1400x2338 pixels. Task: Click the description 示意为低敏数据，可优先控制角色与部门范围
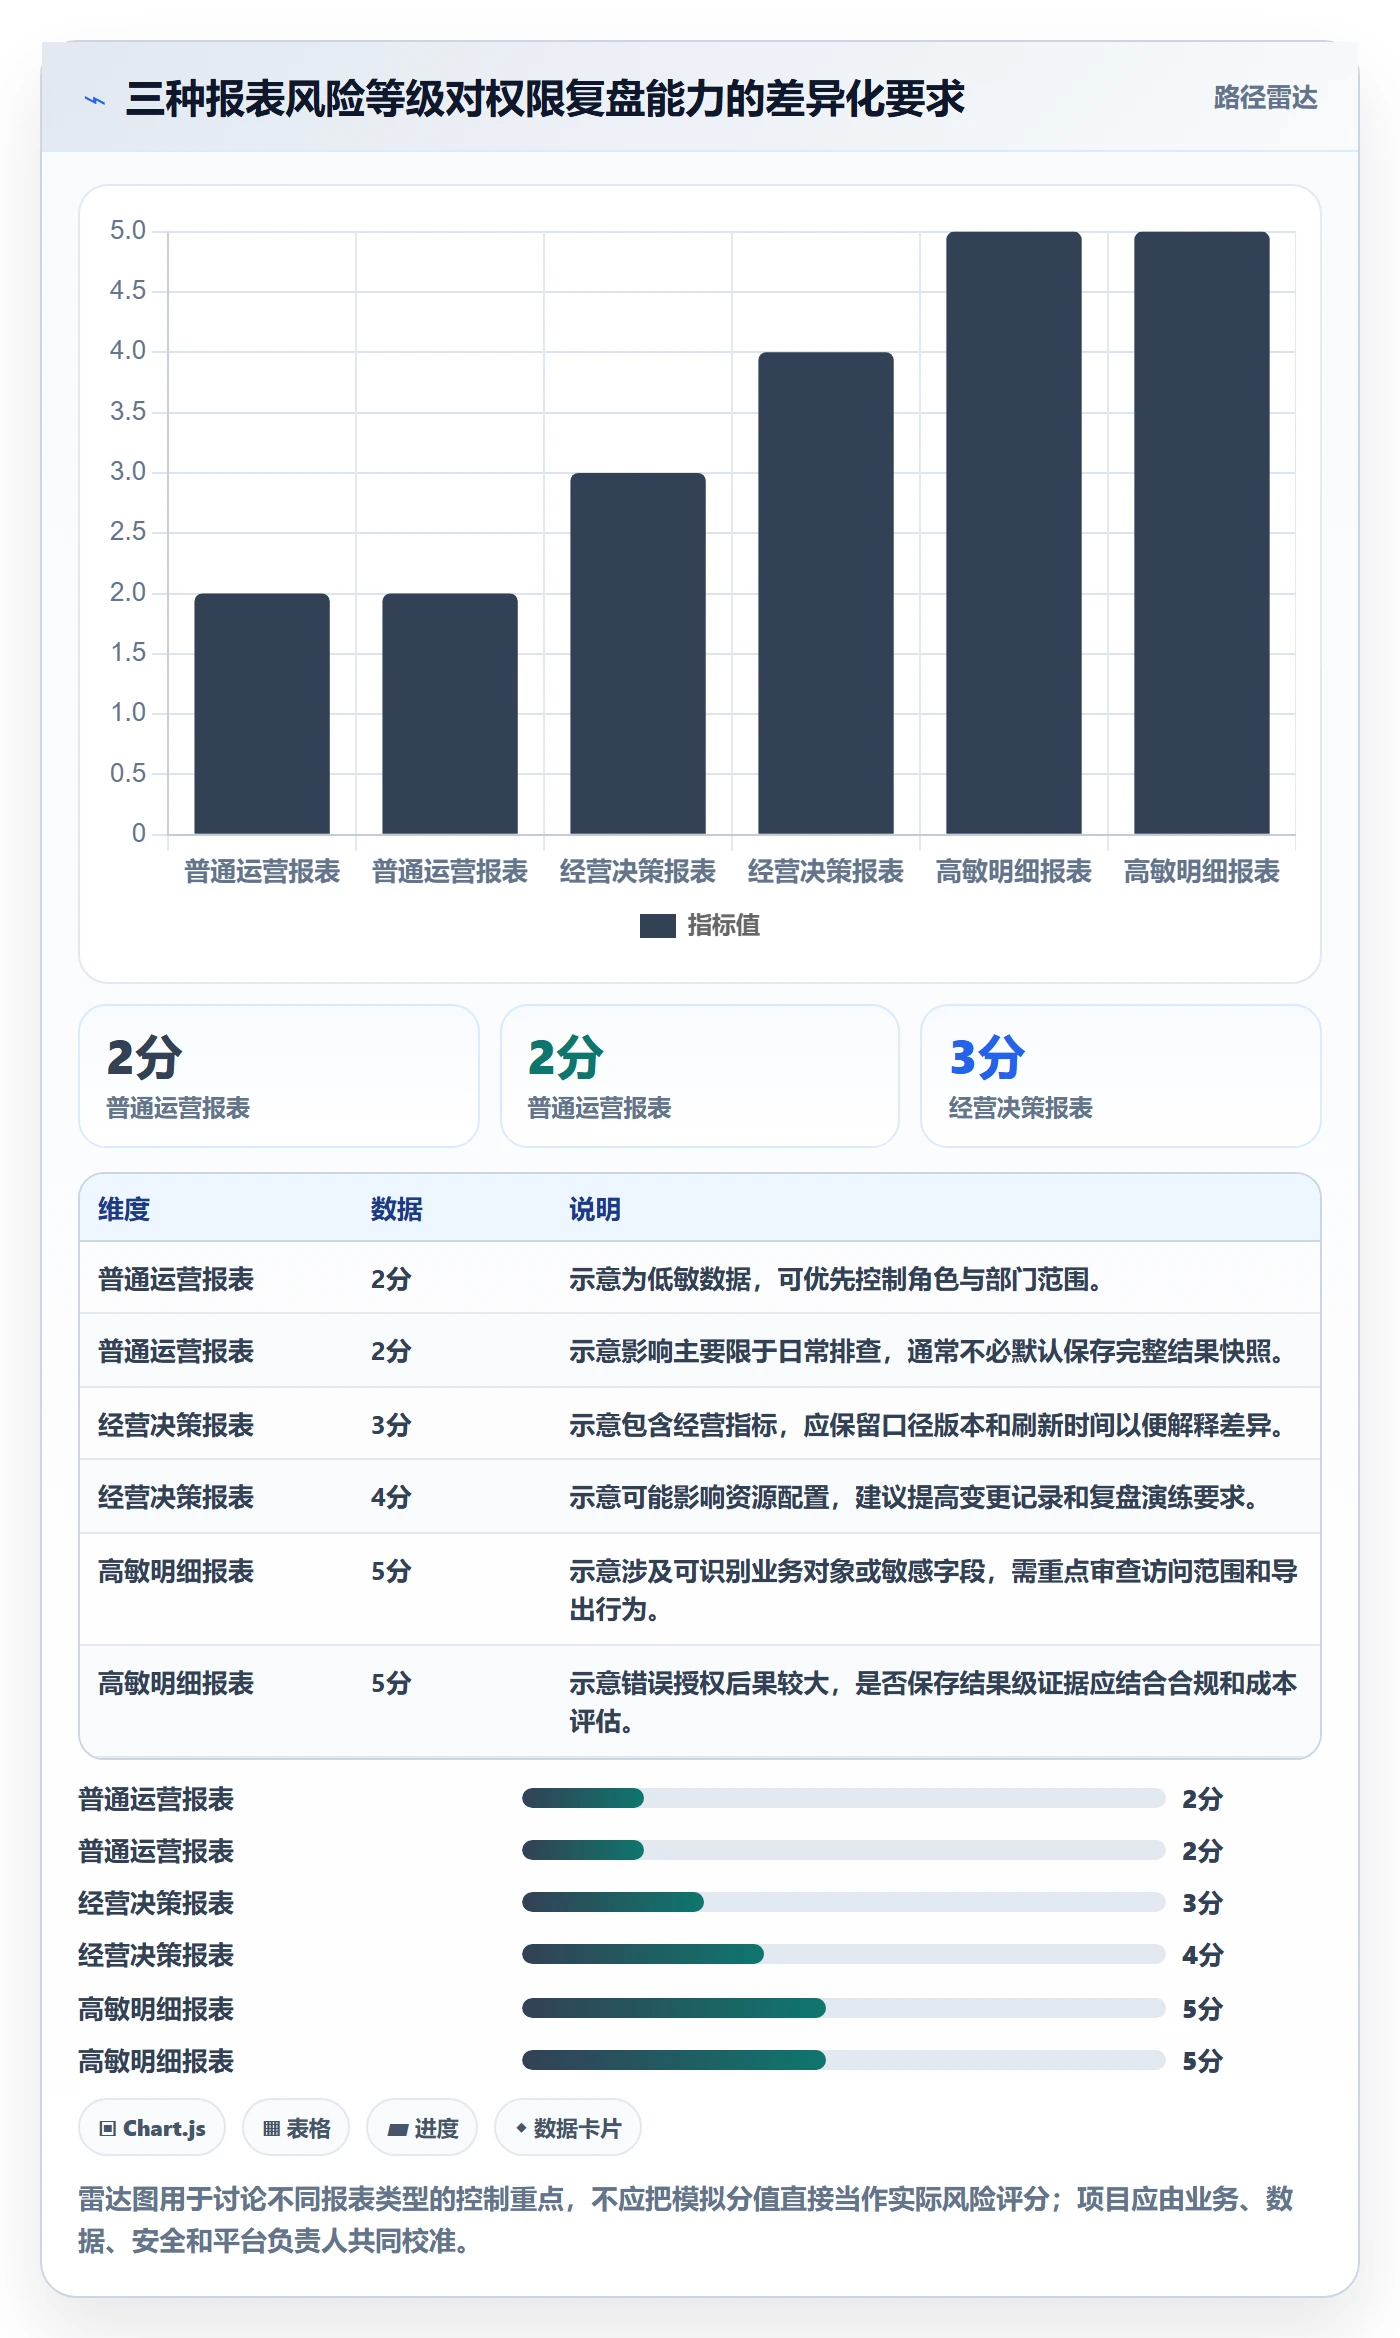[x=836, y=1280]
